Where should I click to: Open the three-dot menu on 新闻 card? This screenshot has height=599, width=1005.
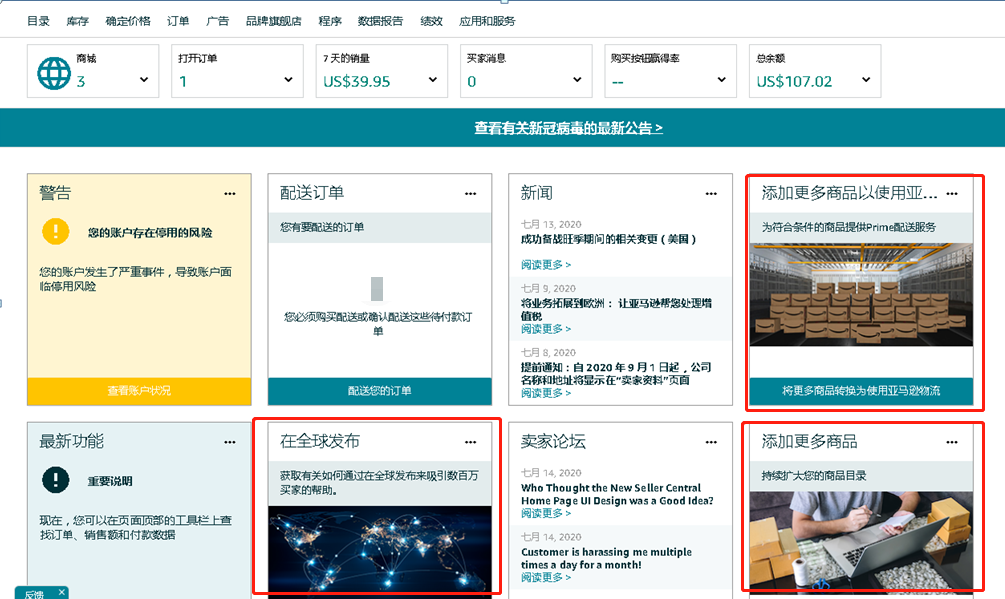tap(711, 193)
